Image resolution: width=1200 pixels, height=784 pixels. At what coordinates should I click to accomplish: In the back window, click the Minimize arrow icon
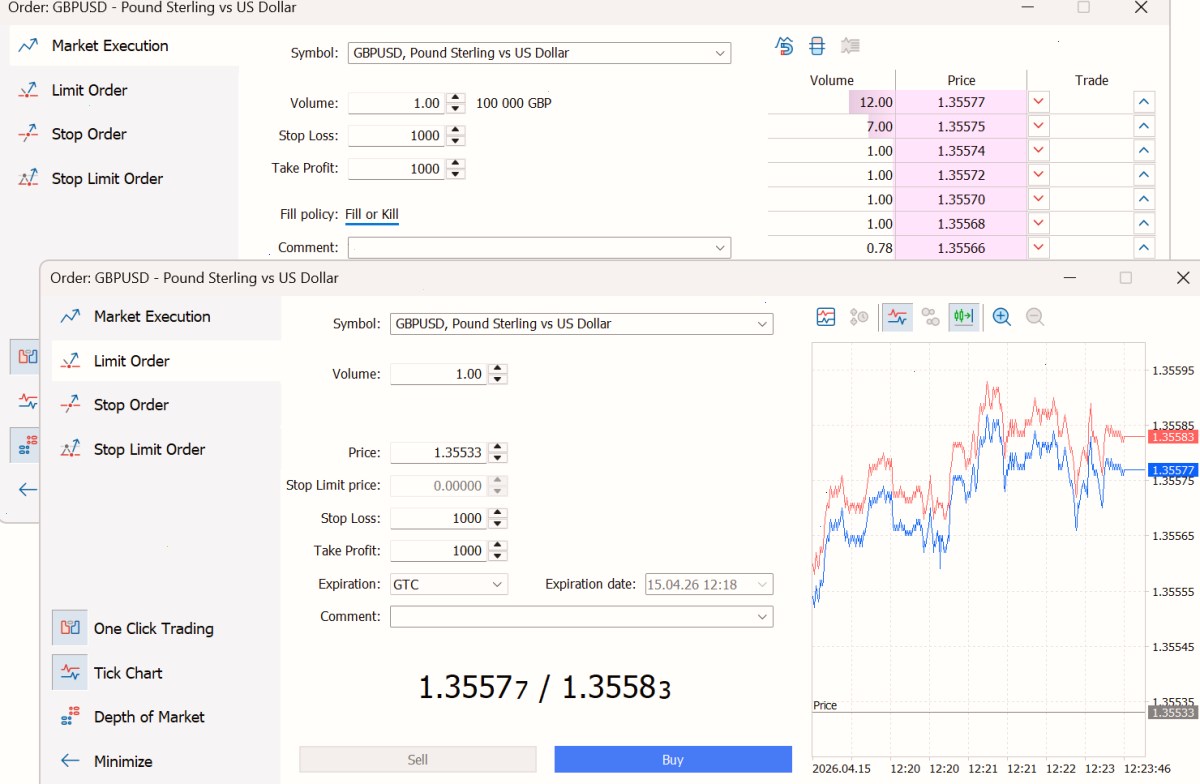(x=27, y=490)
